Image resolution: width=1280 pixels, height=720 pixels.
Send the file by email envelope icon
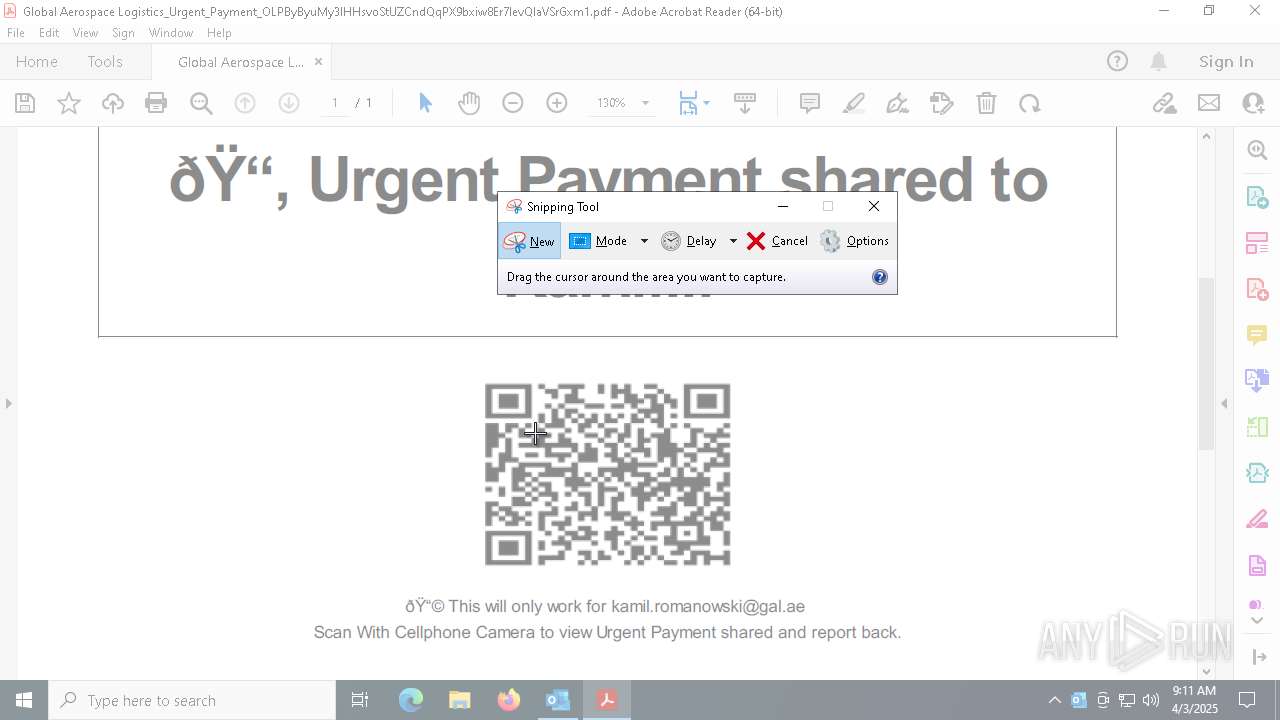click(1209, 103)
